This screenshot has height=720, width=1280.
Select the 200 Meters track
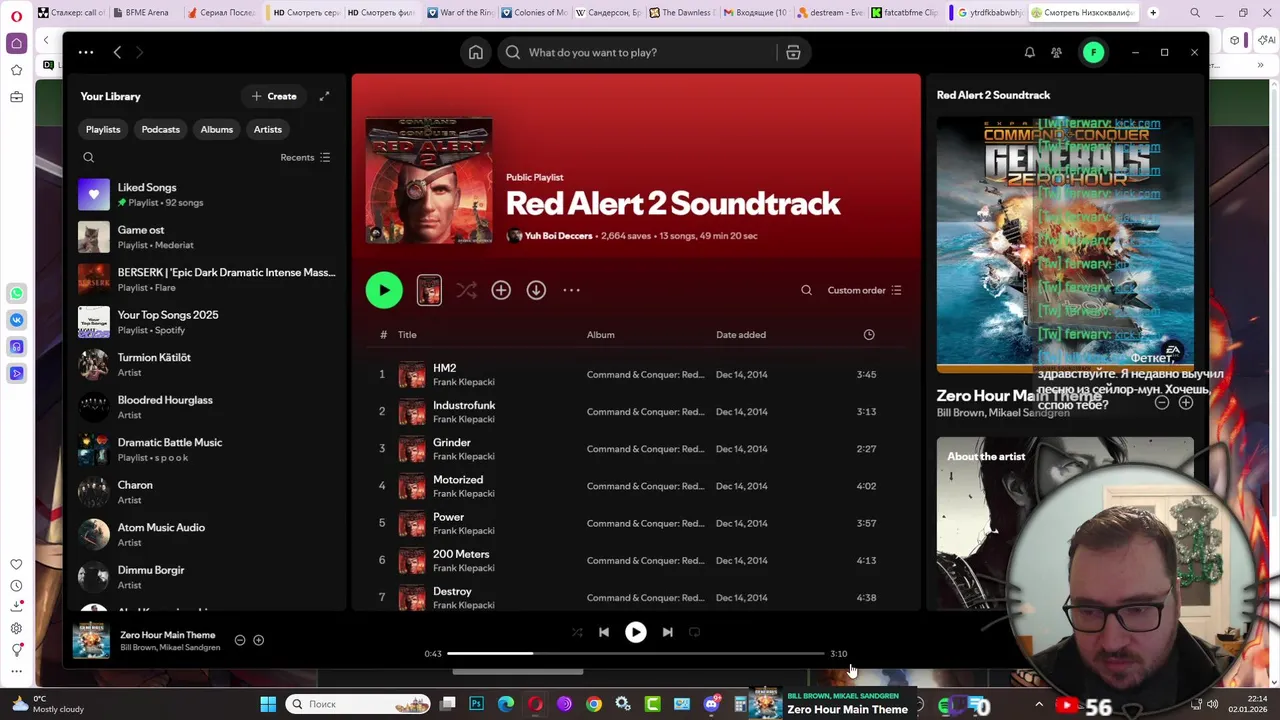click(x=635, y=560)
